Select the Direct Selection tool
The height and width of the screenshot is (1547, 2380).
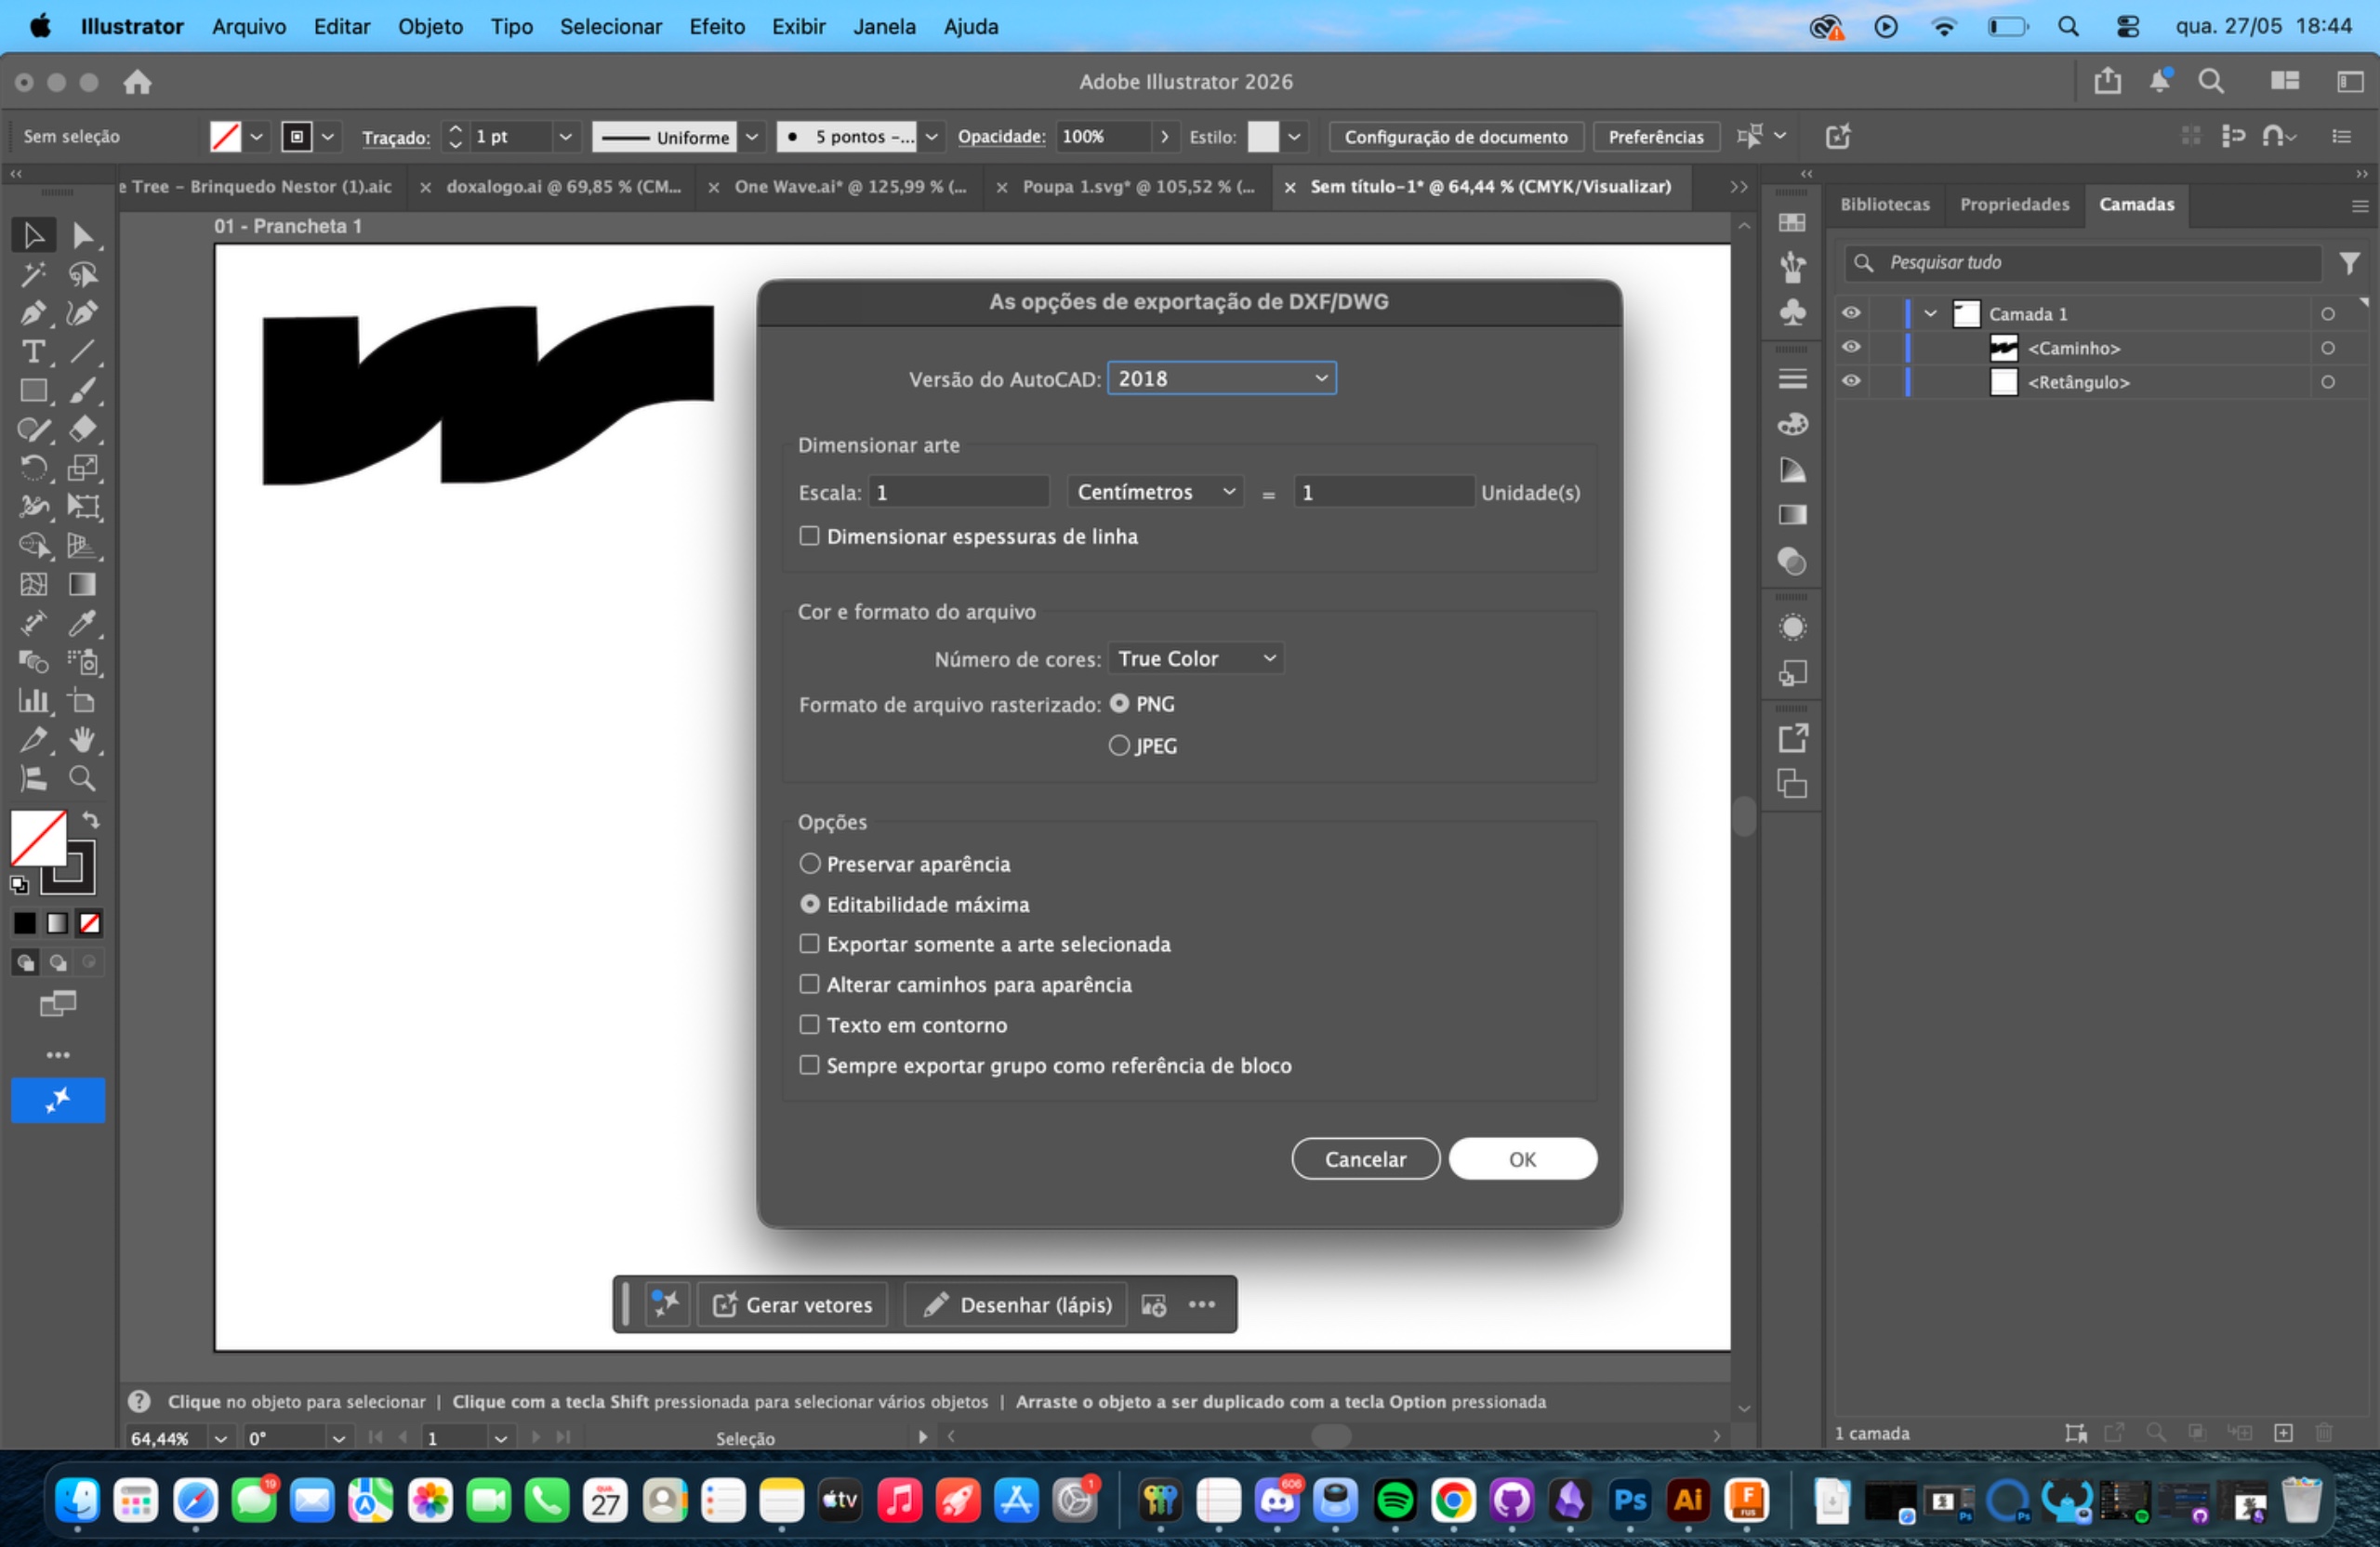click(83, 235)
